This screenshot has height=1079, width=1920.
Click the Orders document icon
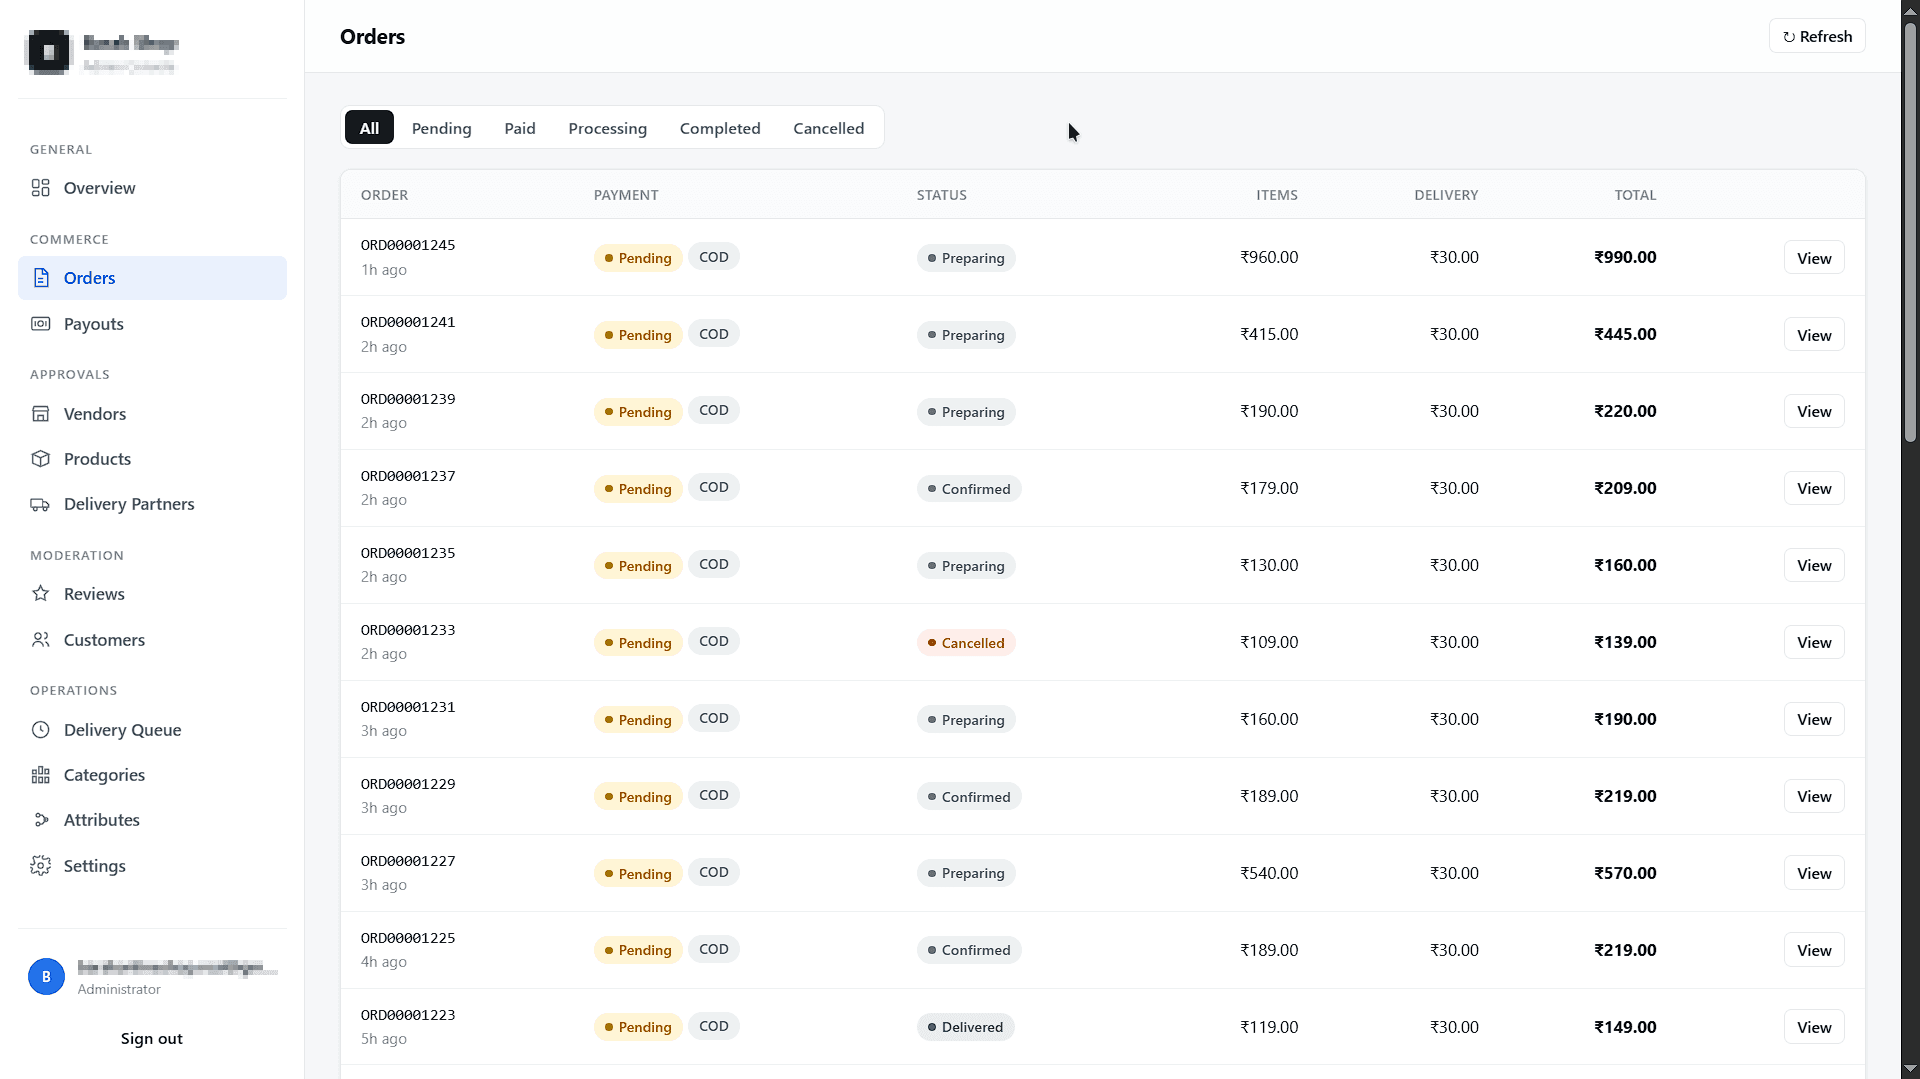tap(40, 278)
